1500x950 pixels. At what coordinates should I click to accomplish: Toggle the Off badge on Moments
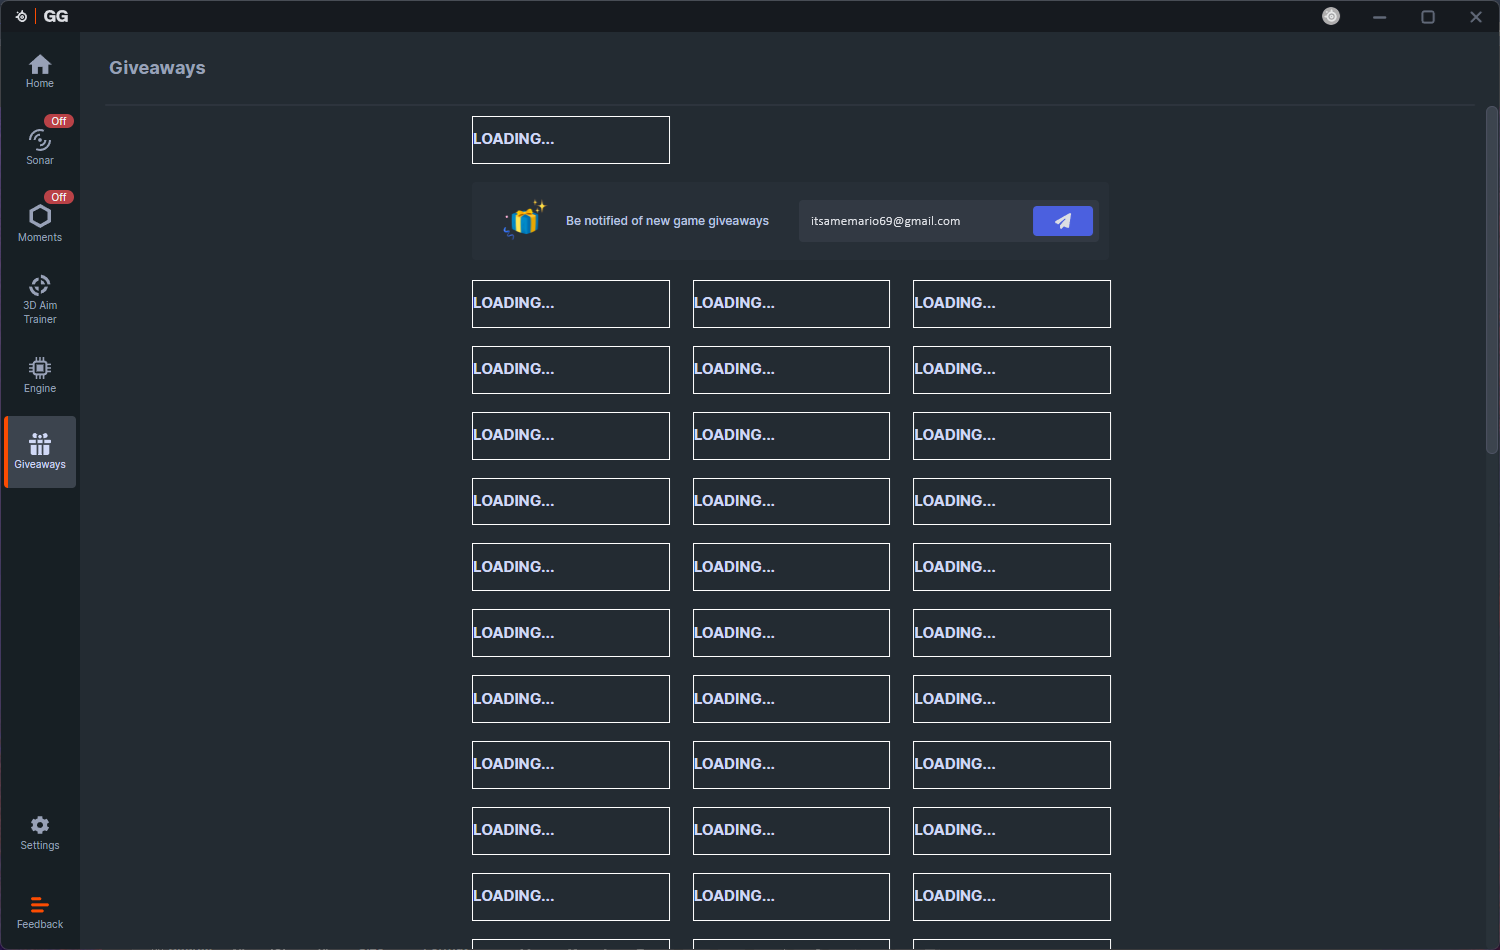tap(59, 196)
